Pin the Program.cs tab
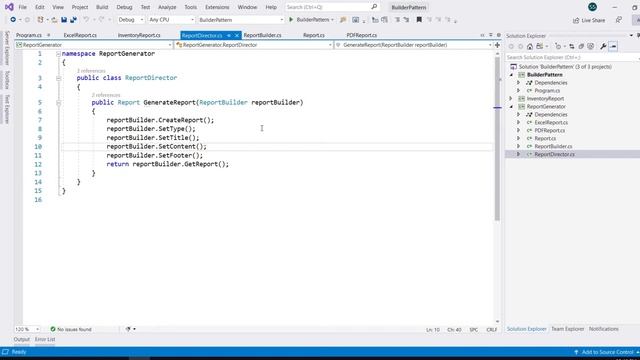This screenshot has height=360, width=640. 49,35
